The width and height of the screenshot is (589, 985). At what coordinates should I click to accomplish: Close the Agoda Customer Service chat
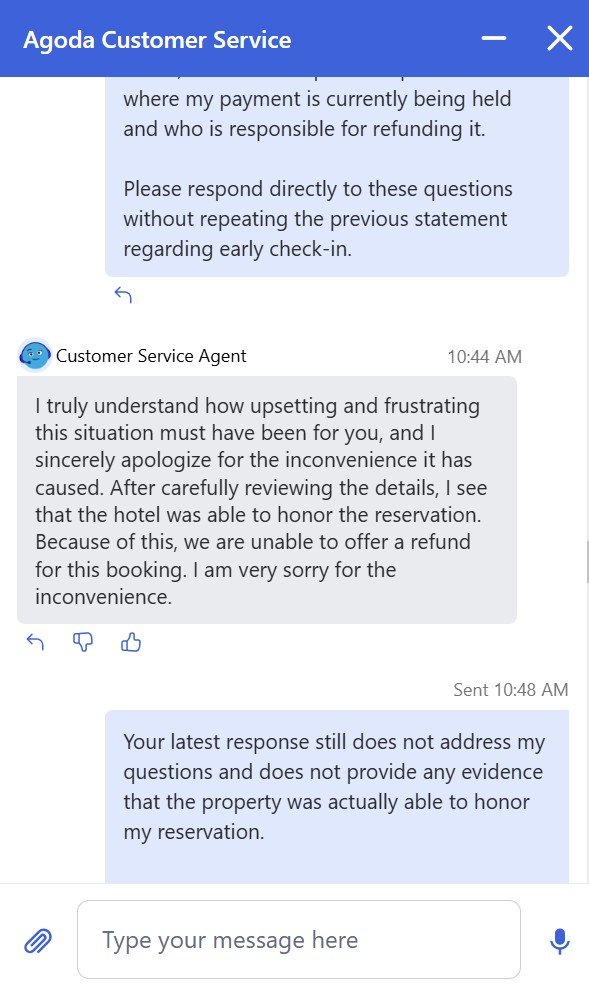tap(559, 38)
